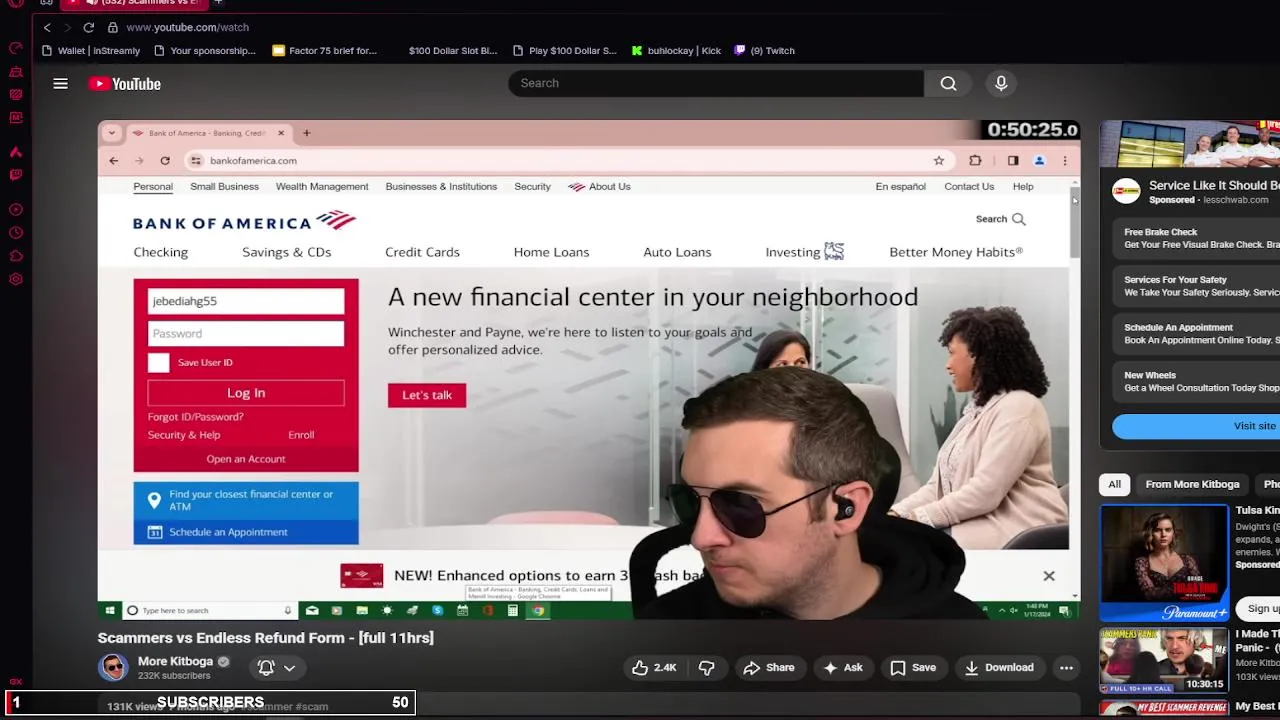The width and height of the screenshot is (1280, 720).
Task: Open the More Kitboga channel name link
Action: tap(175, 661)
